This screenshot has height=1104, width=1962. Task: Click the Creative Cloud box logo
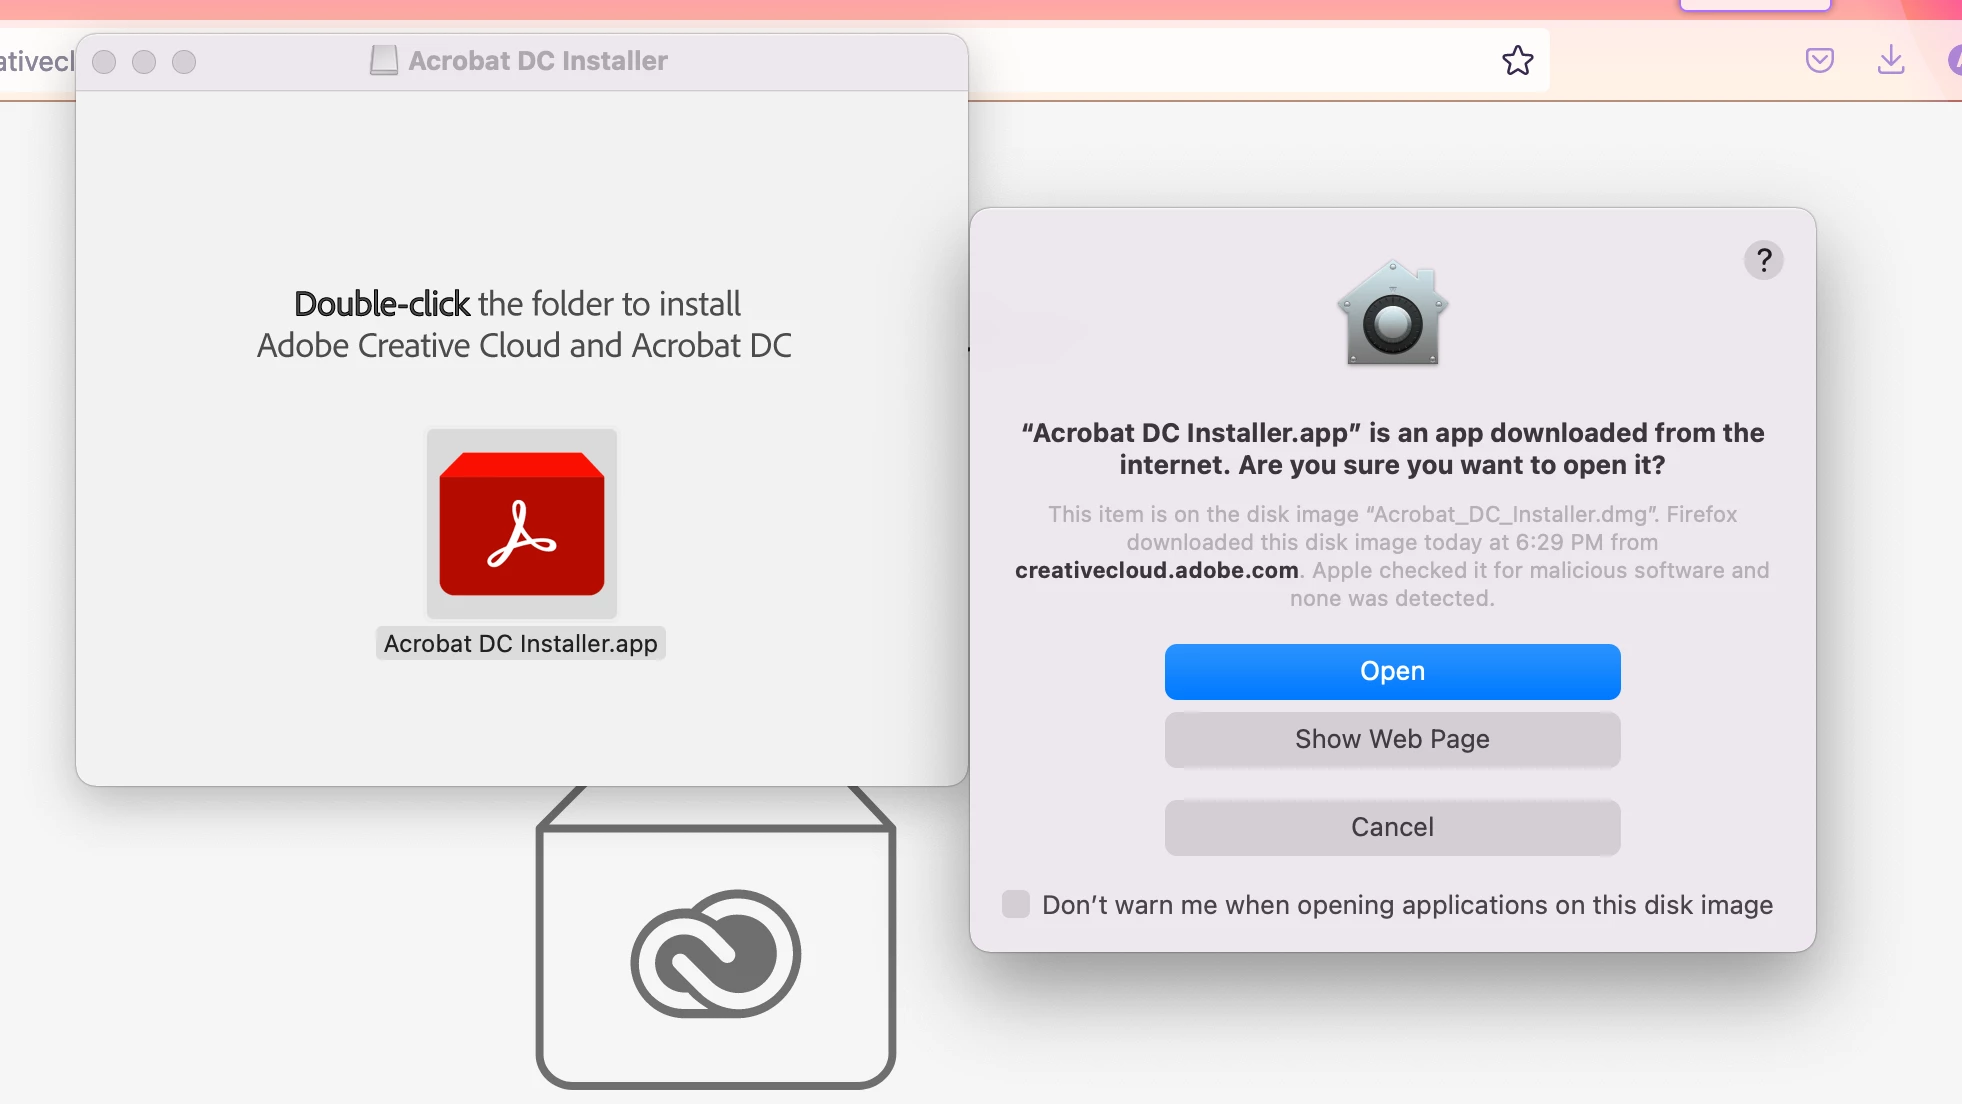(715, 953)
